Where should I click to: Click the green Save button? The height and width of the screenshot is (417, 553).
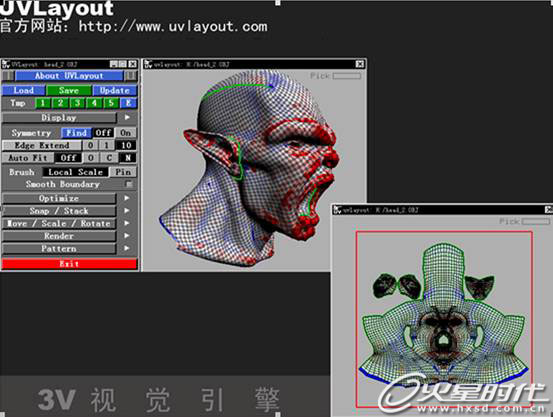coord(69,90)
